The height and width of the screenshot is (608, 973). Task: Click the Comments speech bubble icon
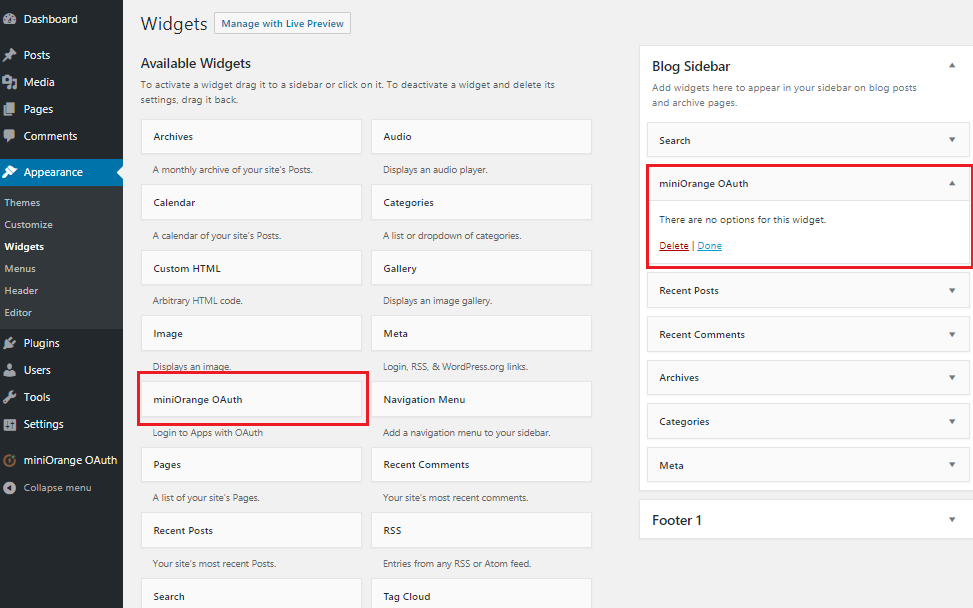click(9, 136)
